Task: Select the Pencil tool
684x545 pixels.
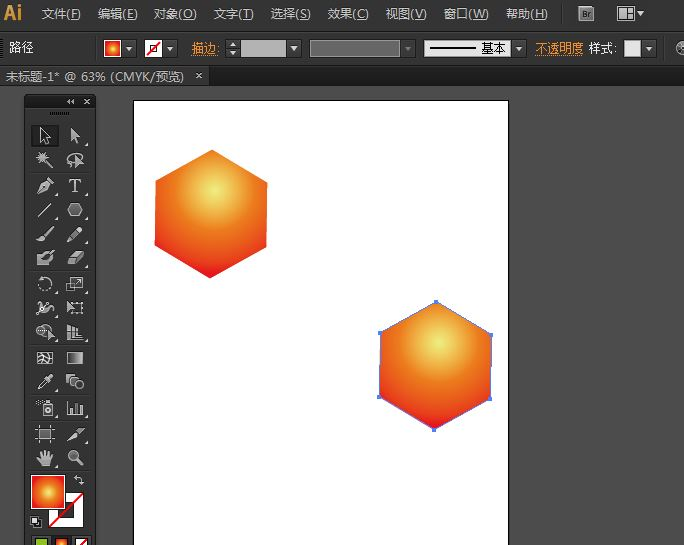Action: click(75, 234)
